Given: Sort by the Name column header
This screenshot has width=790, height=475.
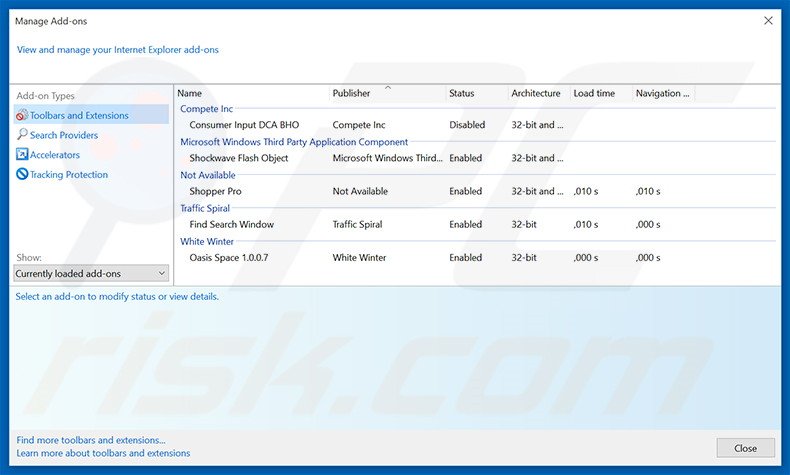Looking at the screenshot, I should [189, 93].
